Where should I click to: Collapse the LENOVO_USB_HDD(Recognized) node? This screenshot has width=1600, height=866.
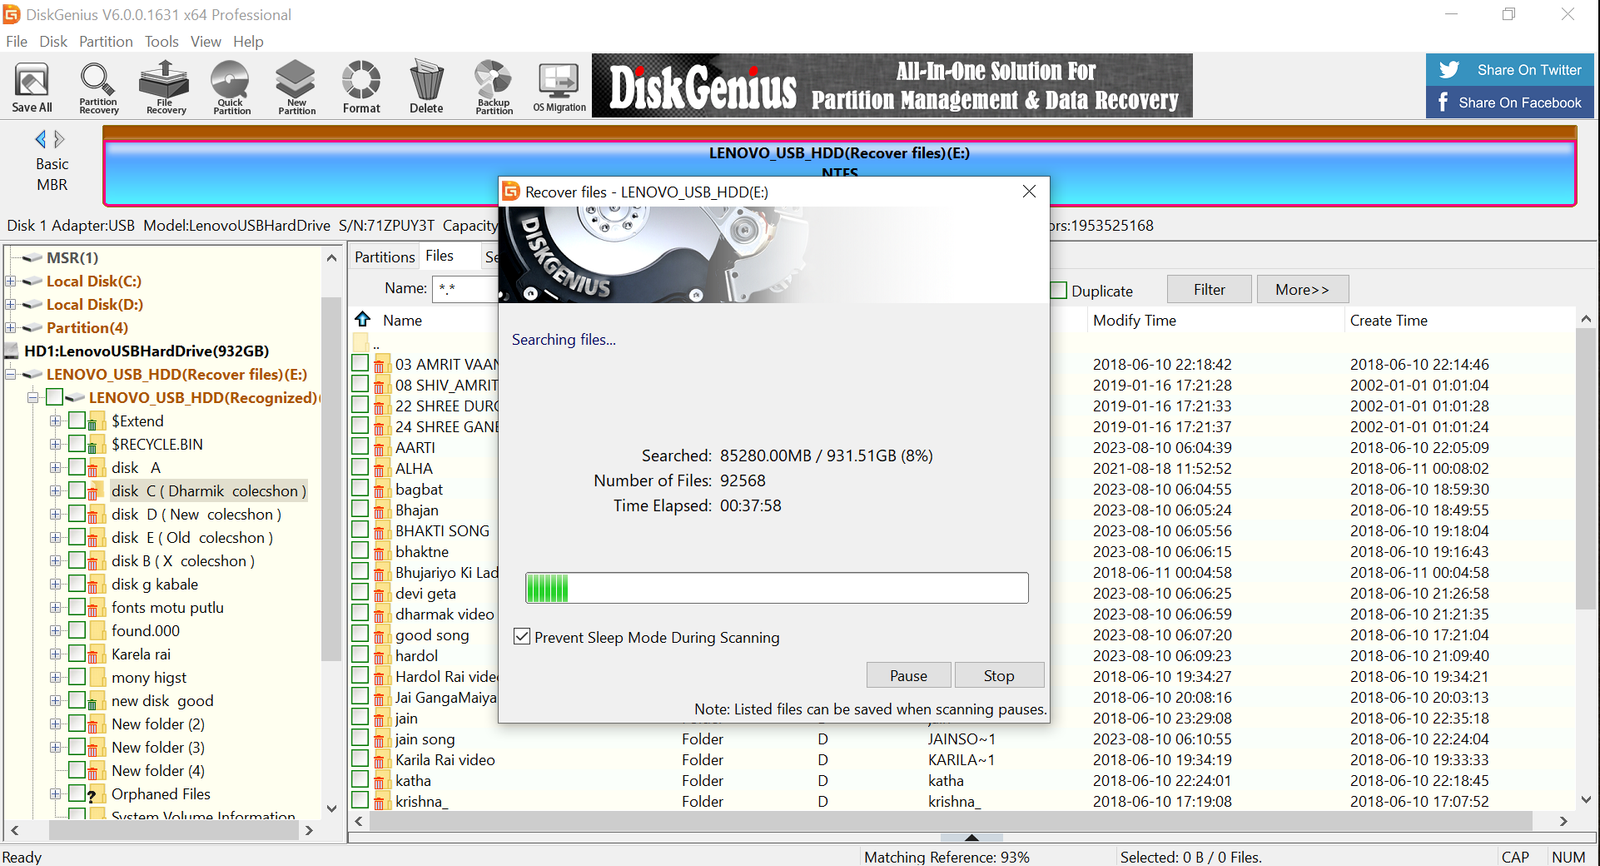[x=33, y=398]
